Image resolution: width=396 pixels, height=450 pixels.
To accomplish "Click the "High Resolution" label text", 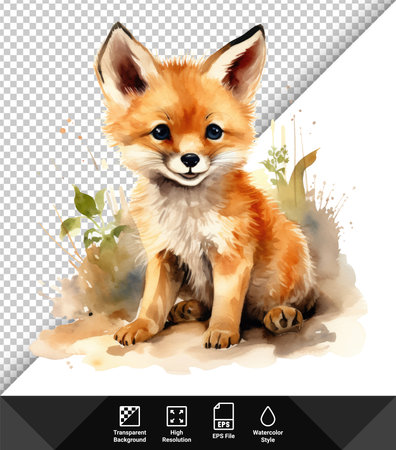I will point(177,436).
